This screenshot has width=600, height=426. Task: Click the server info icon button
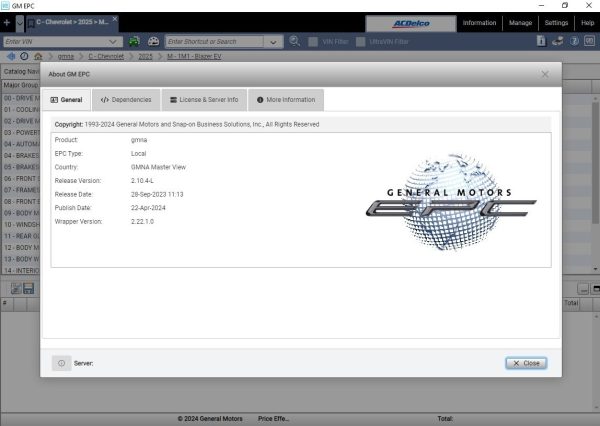pyautogui.click(x=61, y=363)
